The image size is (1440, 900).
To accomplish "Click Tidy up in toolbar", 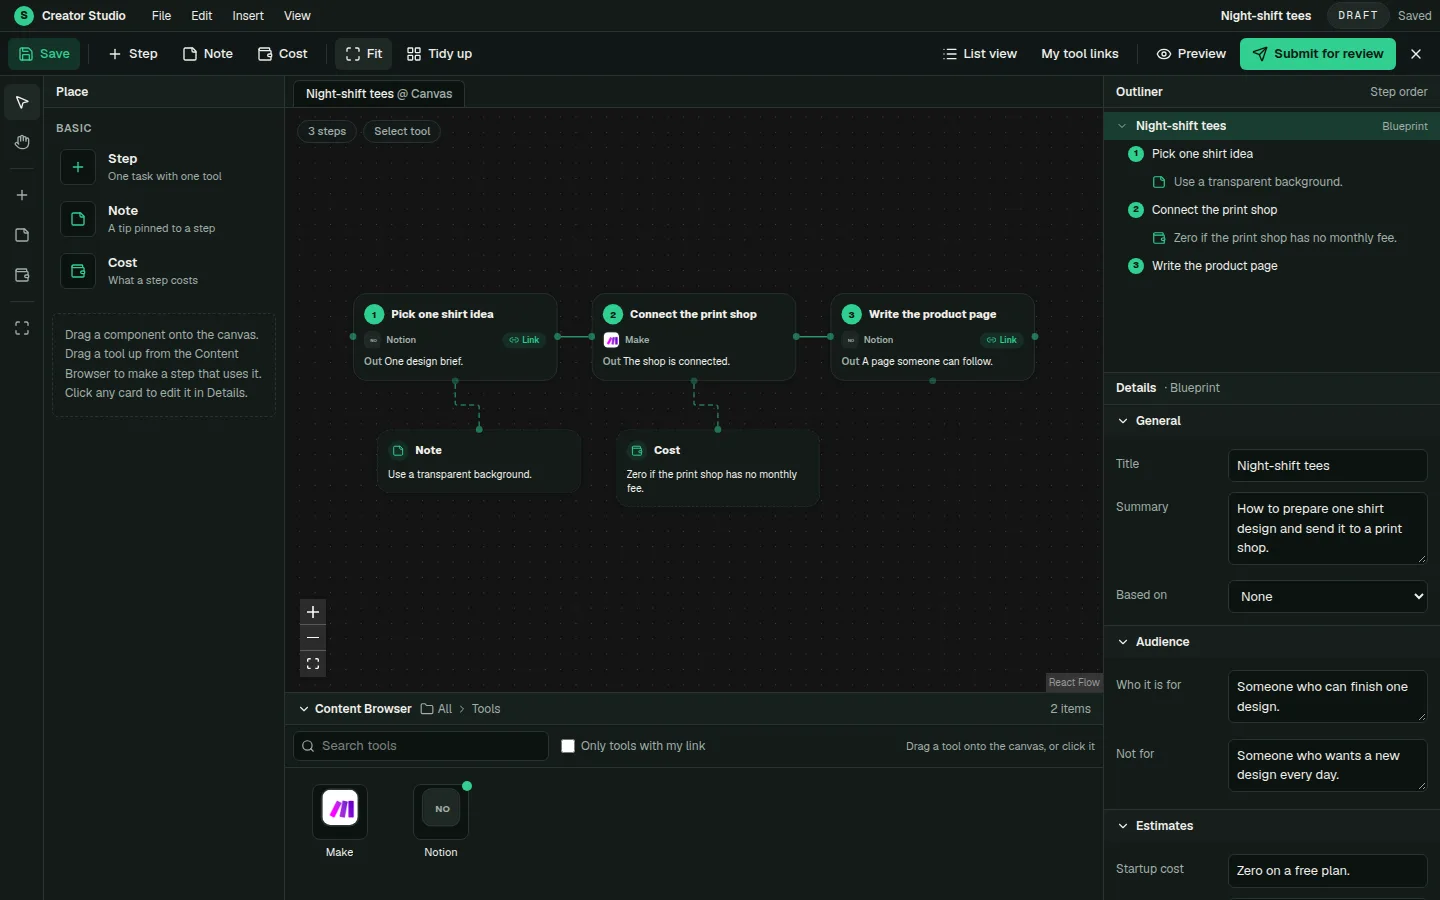I will (x=439, y=54).
